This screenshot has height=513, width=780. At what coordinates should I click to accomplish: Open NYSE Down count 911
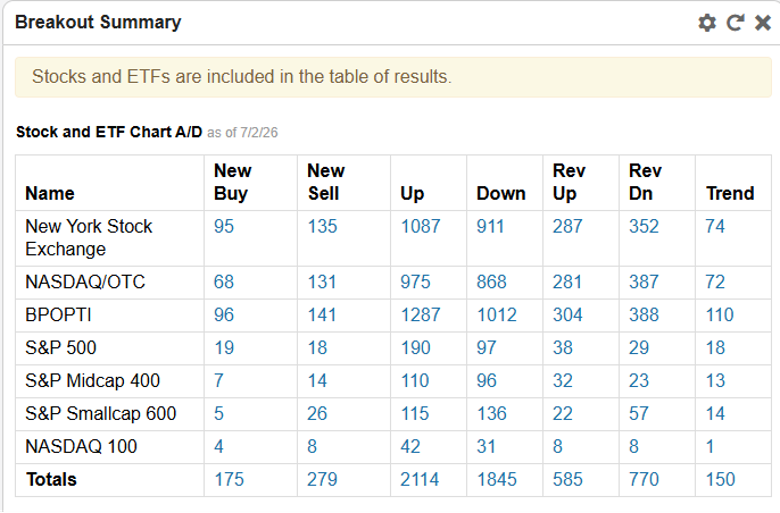click(490, 226)
